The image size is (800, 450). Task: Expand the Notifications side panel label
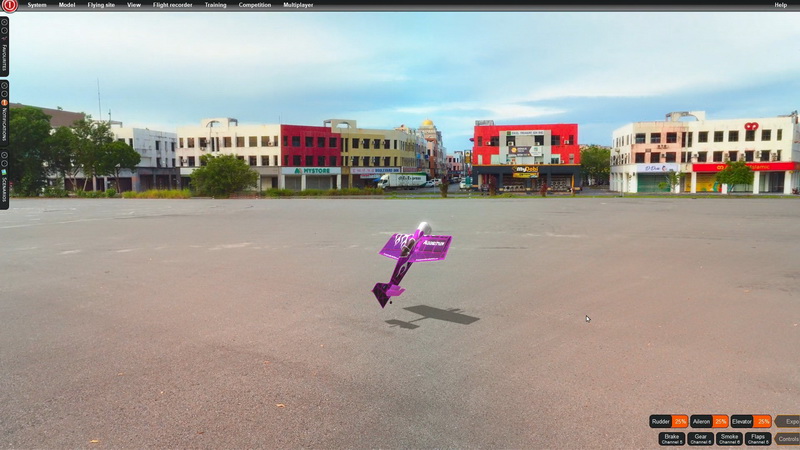pos(4,124)
